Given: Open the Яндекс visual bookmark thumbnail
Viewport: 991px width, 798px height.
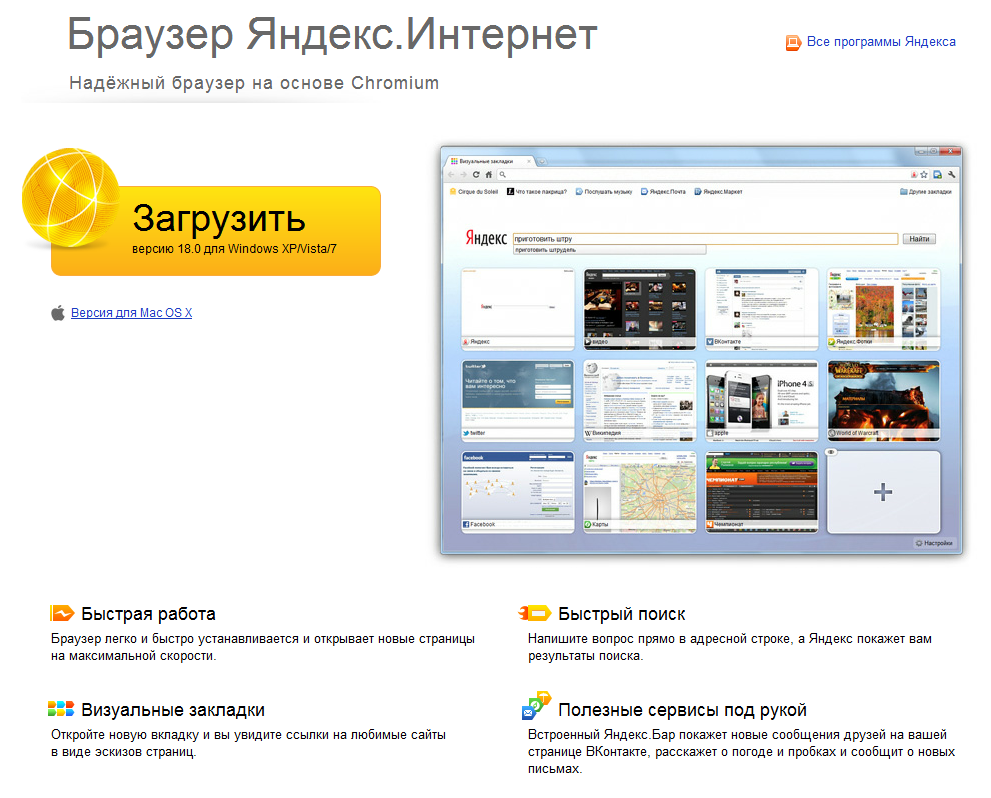Looking at the screenshot, I should pyautogui.click(x=518, y=308).
